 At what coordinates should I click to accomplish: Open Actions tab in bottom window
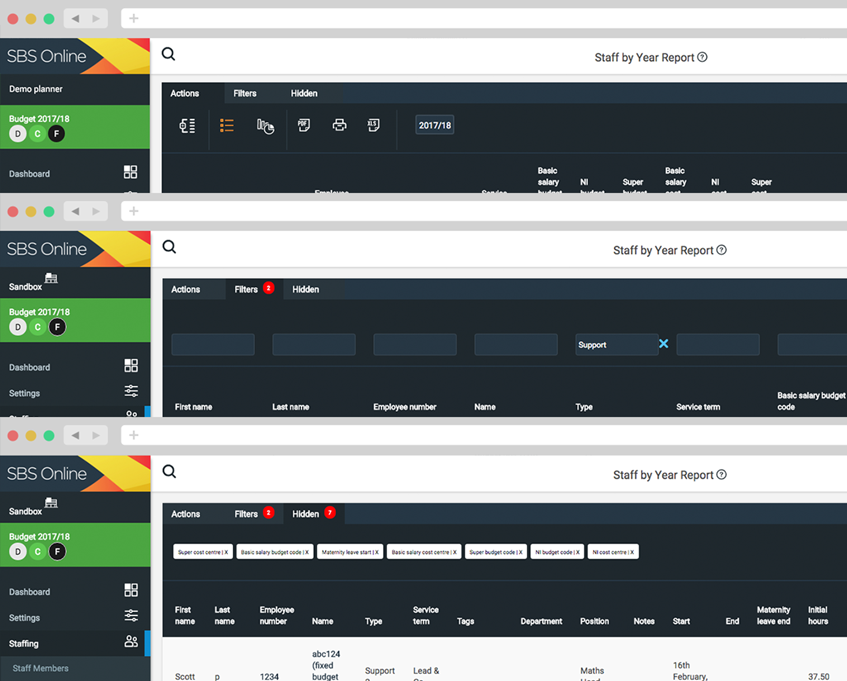coord(185,514)
